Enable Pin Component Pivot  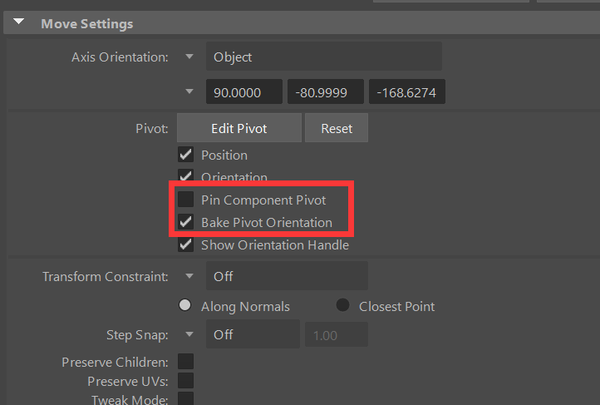point(185,200)
